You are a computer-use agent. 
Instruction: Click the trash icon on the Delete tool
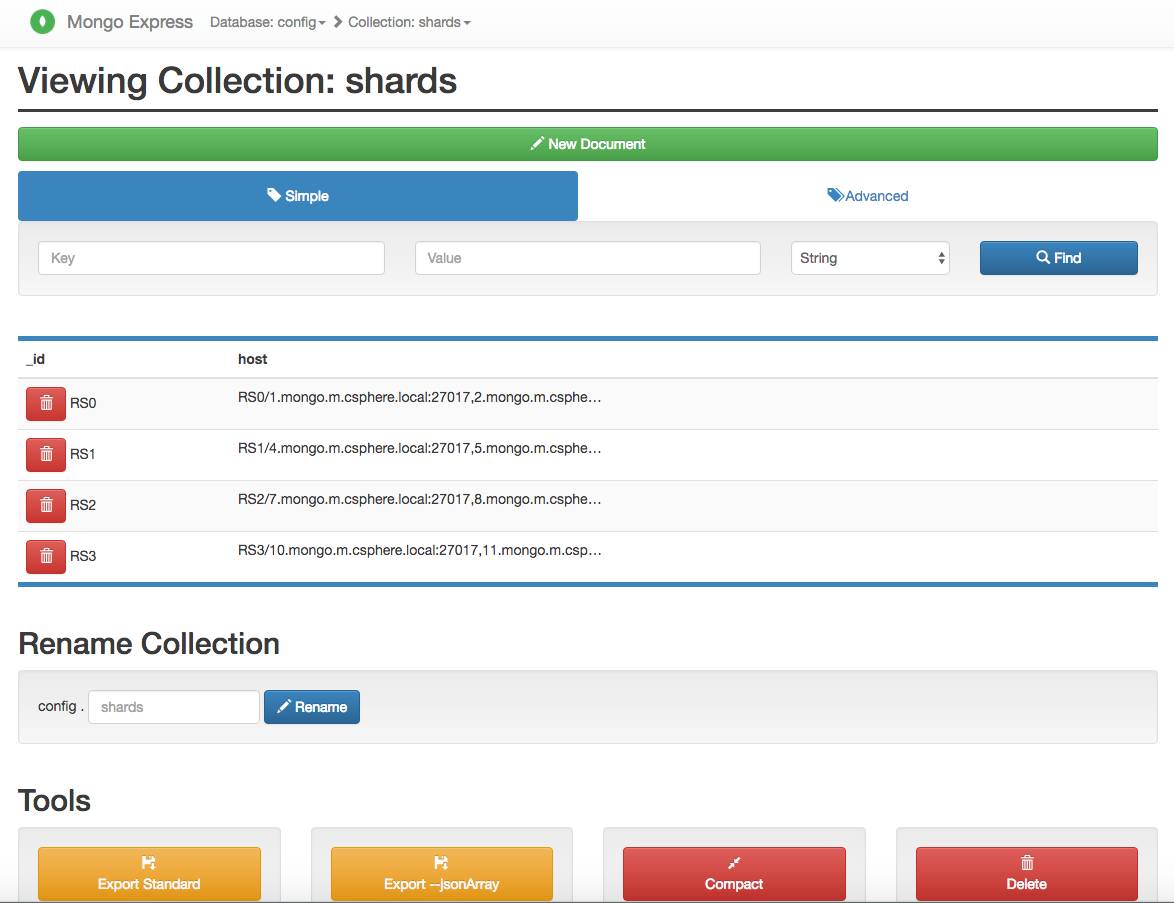pyautogui.click(x=1026, y=862)
